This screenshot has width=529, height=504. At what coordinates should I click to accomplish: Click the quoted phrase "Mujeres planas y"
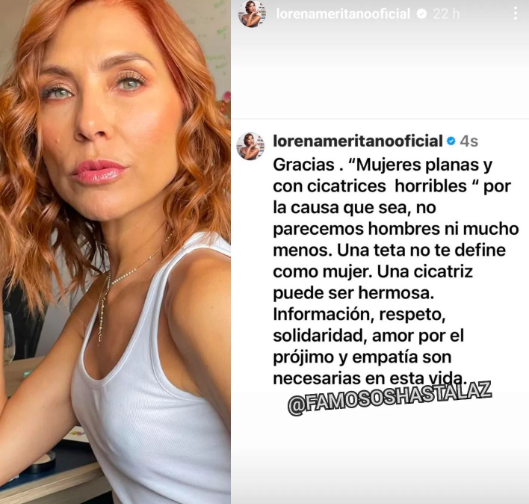pos(420,165)
